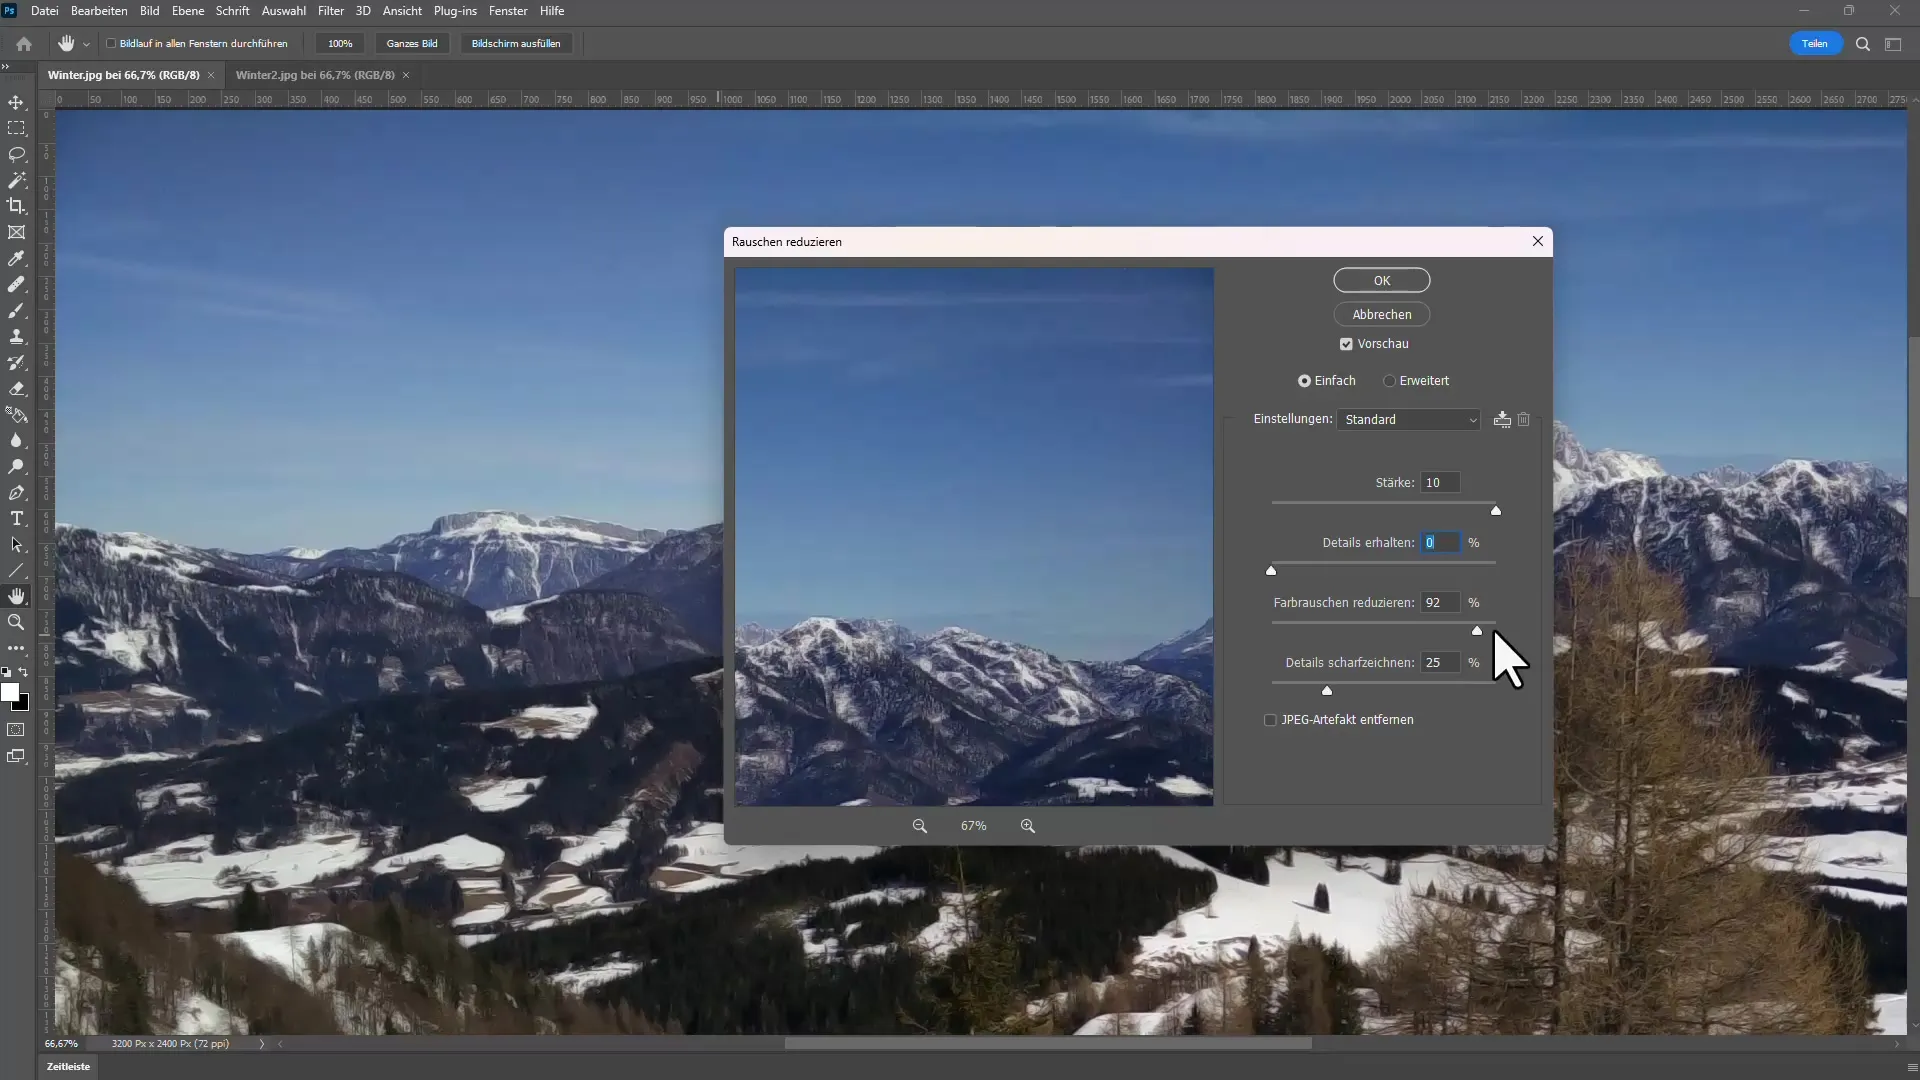
Task: Expand the collapsed toolbar double arrow
Action: (5, 66)
